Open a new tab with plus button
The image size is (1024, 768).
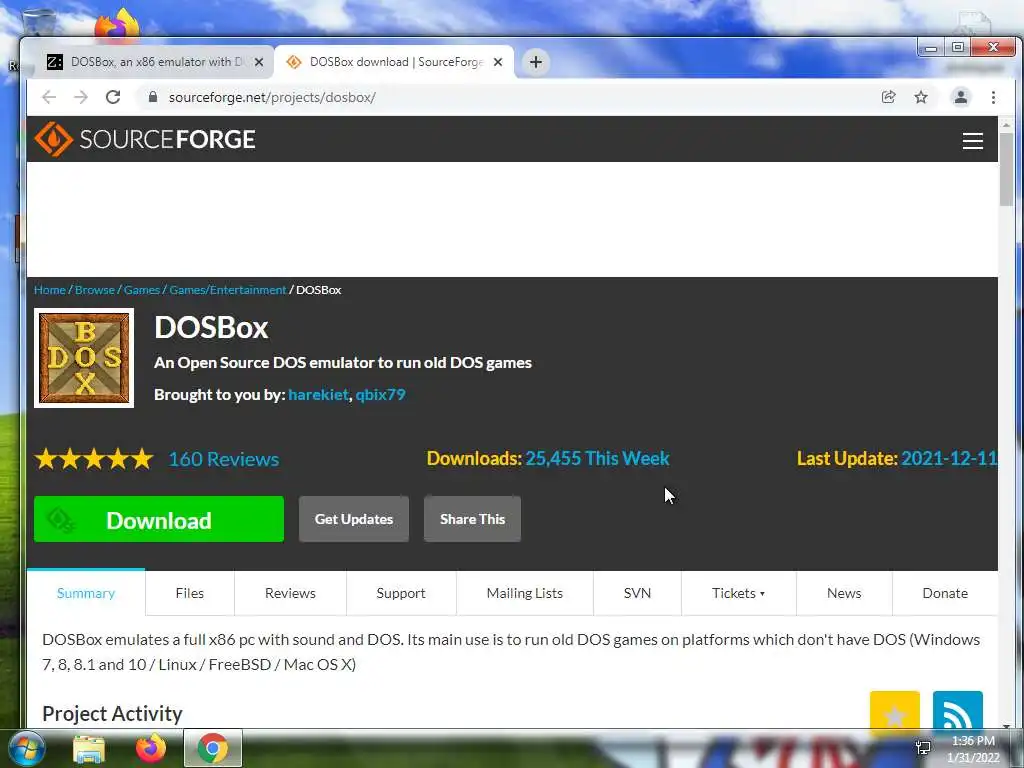point(536,62)
